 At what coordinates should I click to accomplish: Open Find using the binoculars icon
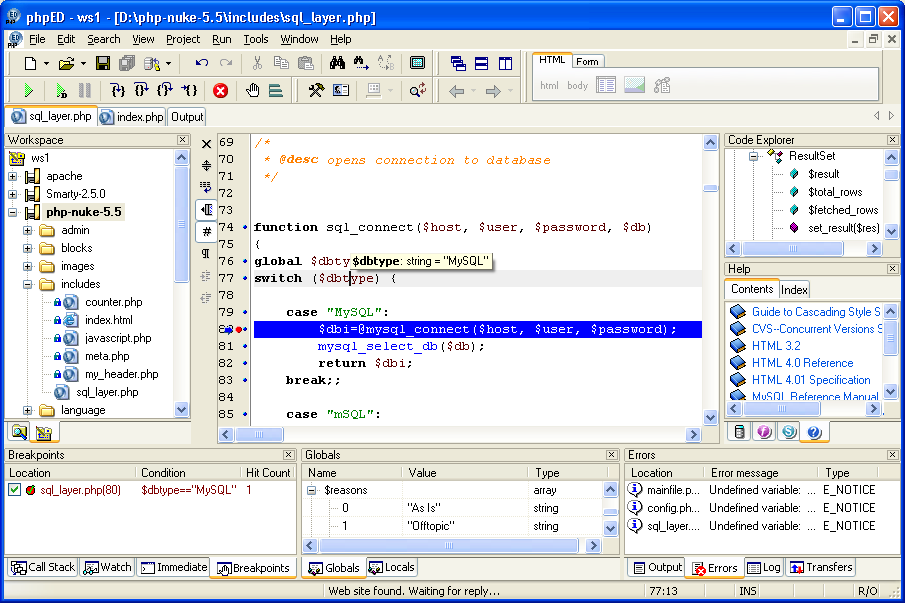coord(338,62)
